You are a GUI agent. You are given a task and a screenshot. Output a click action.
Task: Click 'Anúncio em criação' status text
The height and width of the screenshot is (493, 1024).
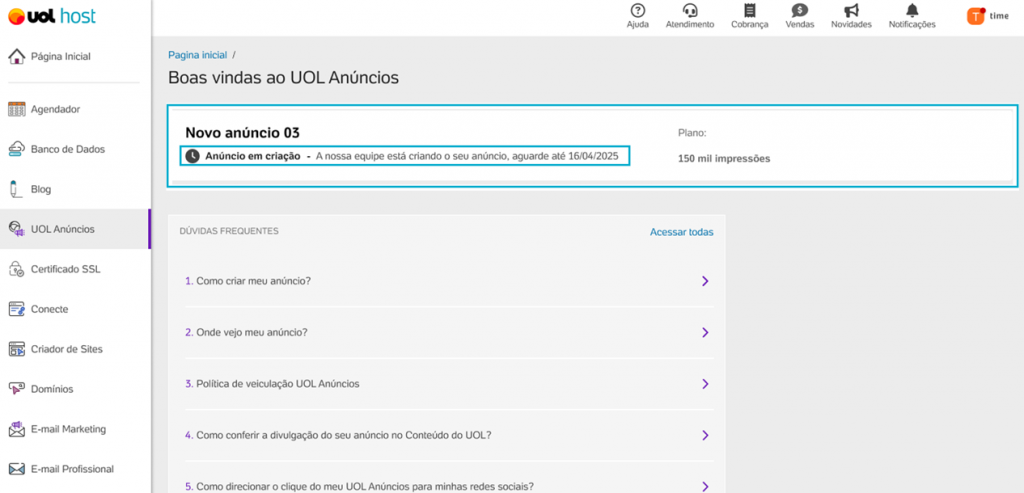[x=253, y=157]
